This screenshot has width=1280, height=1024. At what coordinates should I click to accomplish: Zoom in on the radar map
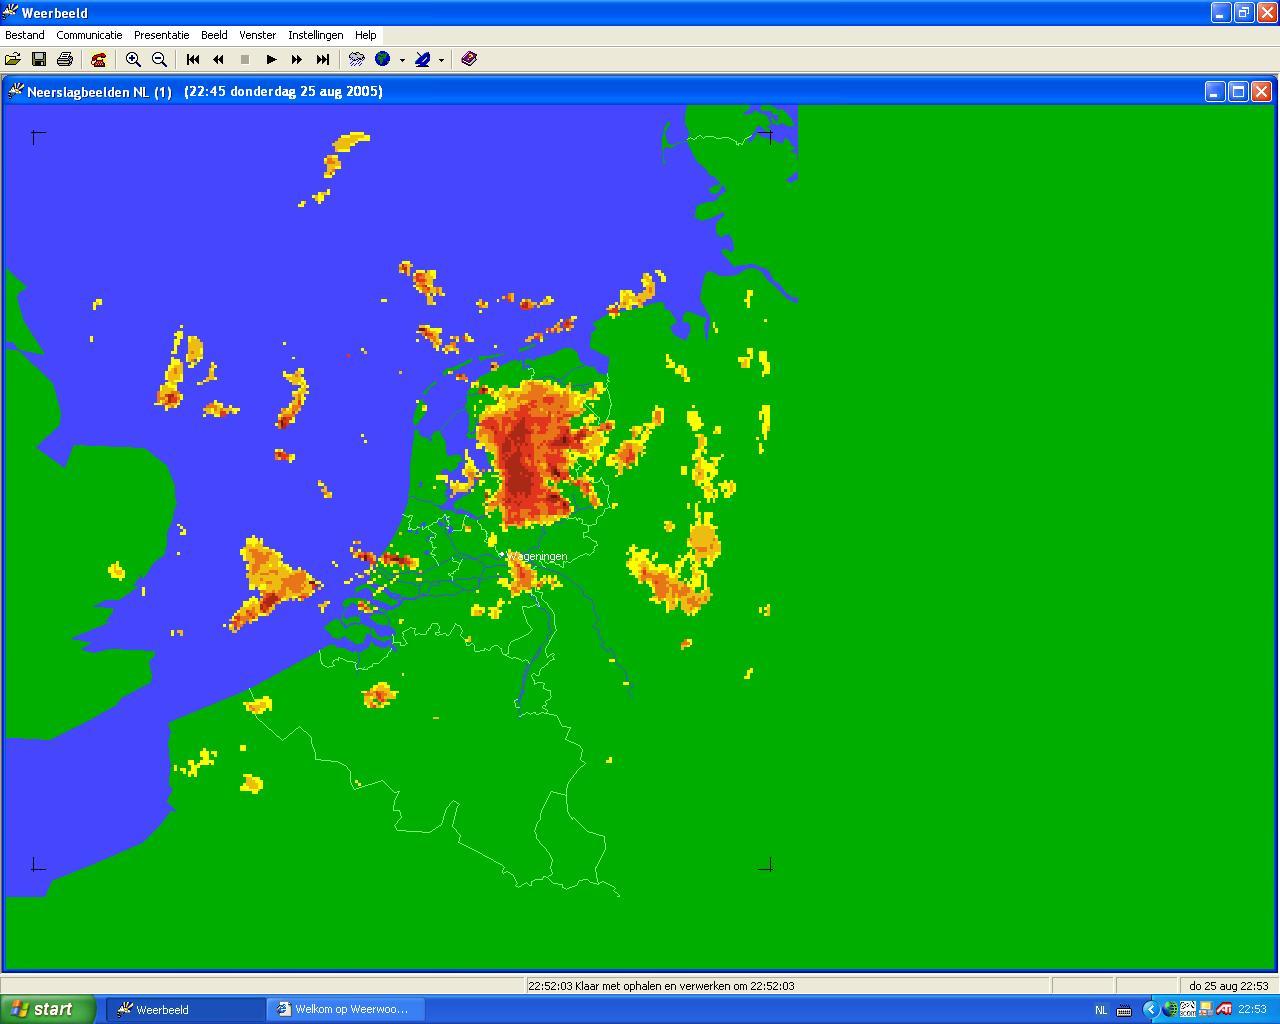[x=133, y=59]
